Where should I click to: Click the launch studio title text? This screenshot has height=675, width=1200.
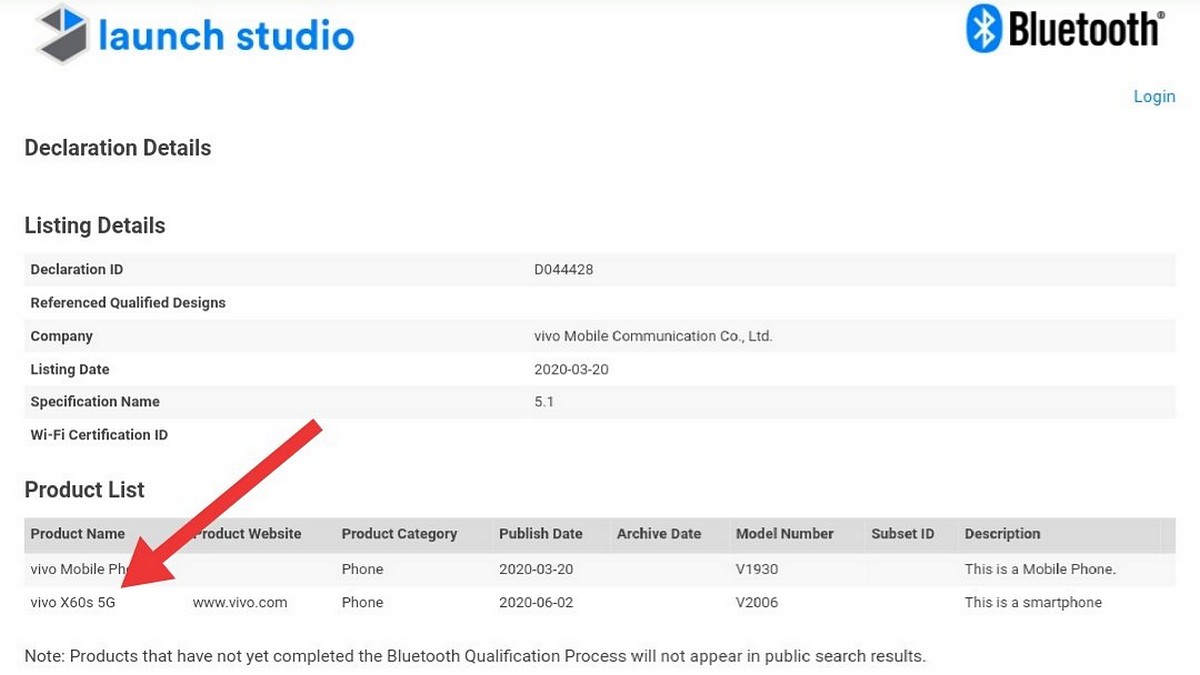226,36
